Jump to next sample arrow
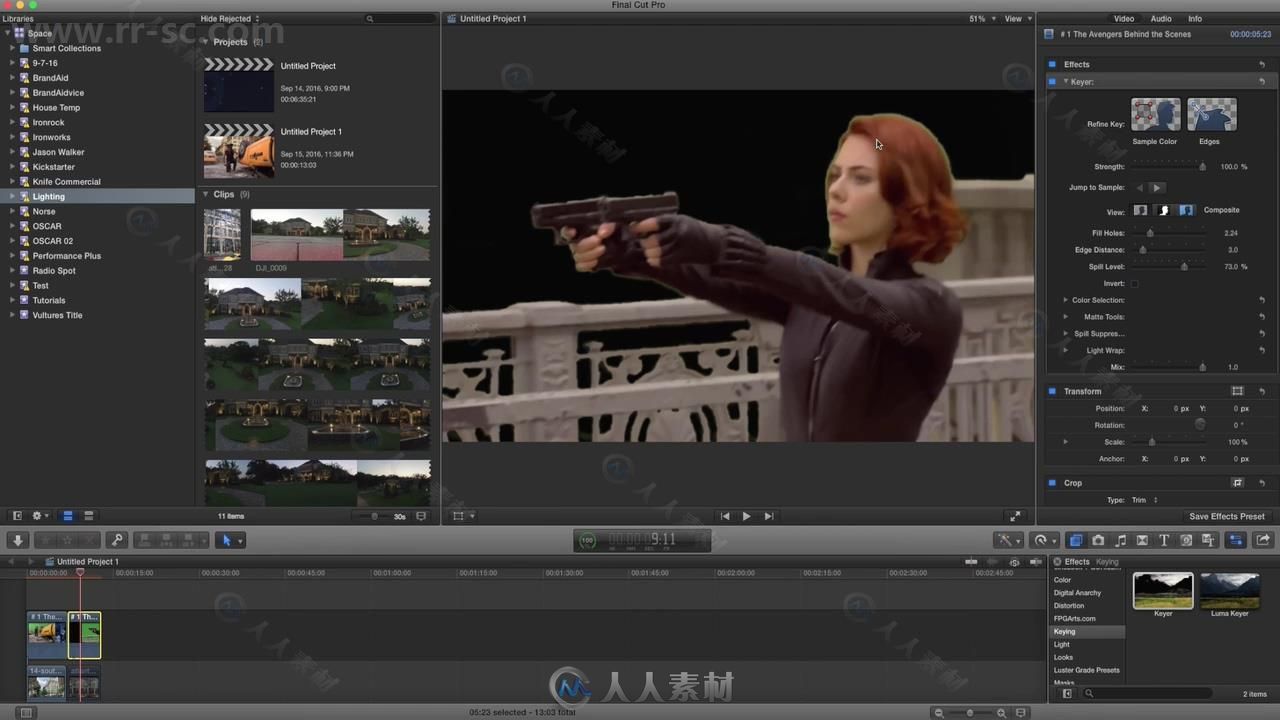Image resolution: width=1280 pixels, height=720 pixels. coord(1157,188)
